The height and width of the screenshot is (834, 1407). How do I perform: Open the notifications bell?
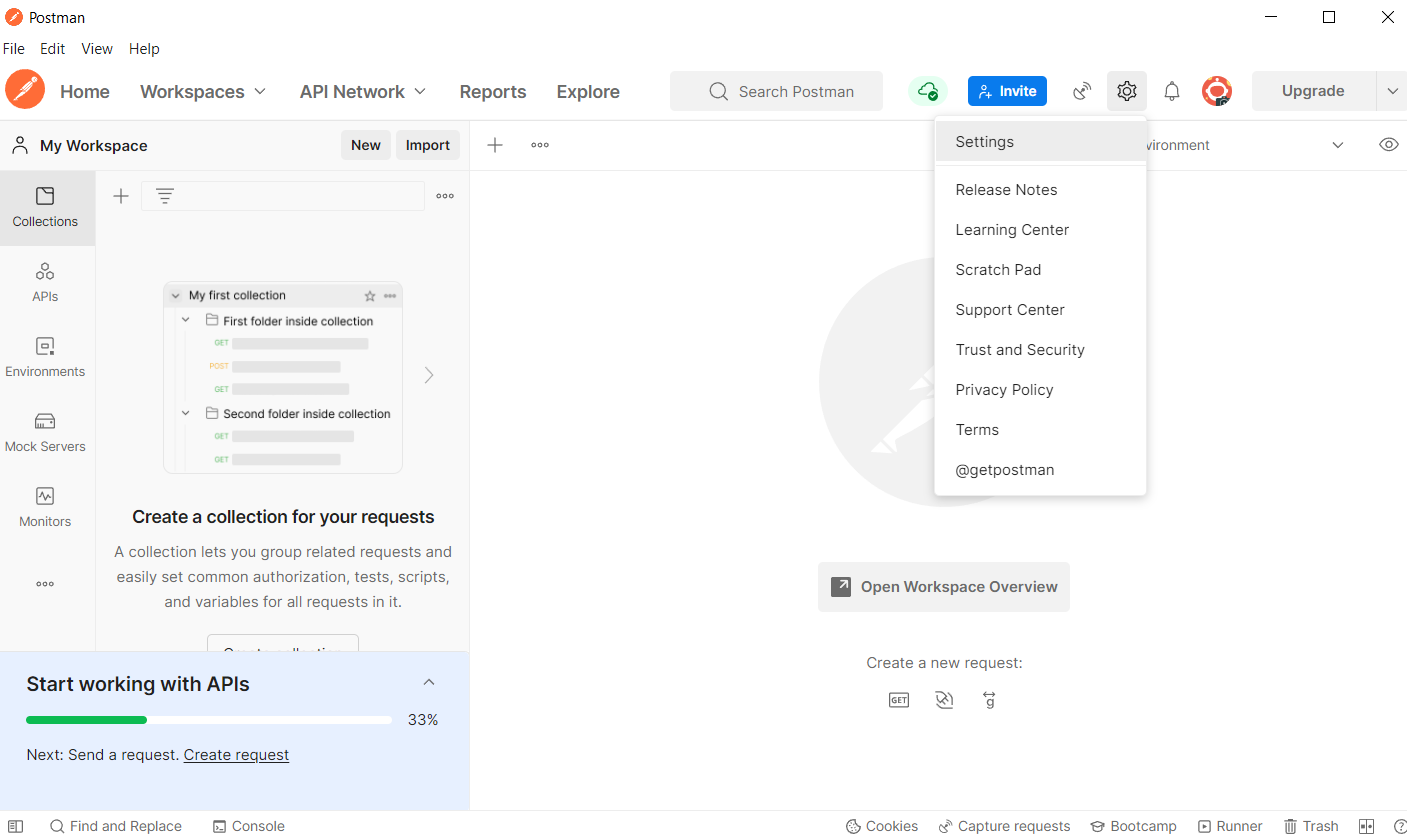[x=1172, y=91]
